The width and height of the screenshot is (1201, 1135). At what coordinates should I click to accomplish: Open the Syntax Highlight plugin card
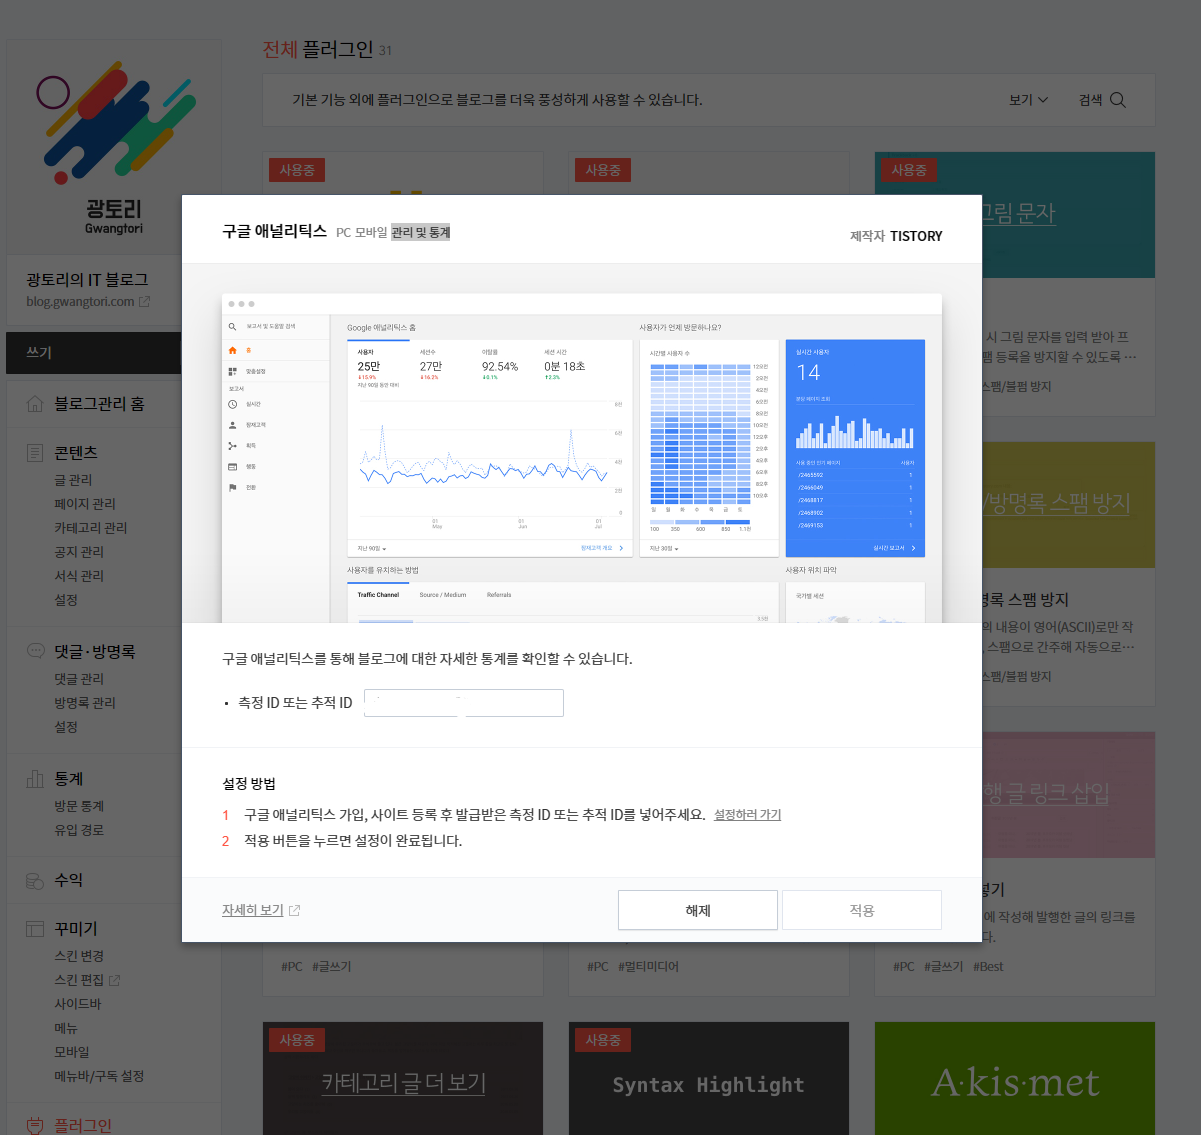[709, 1079]
